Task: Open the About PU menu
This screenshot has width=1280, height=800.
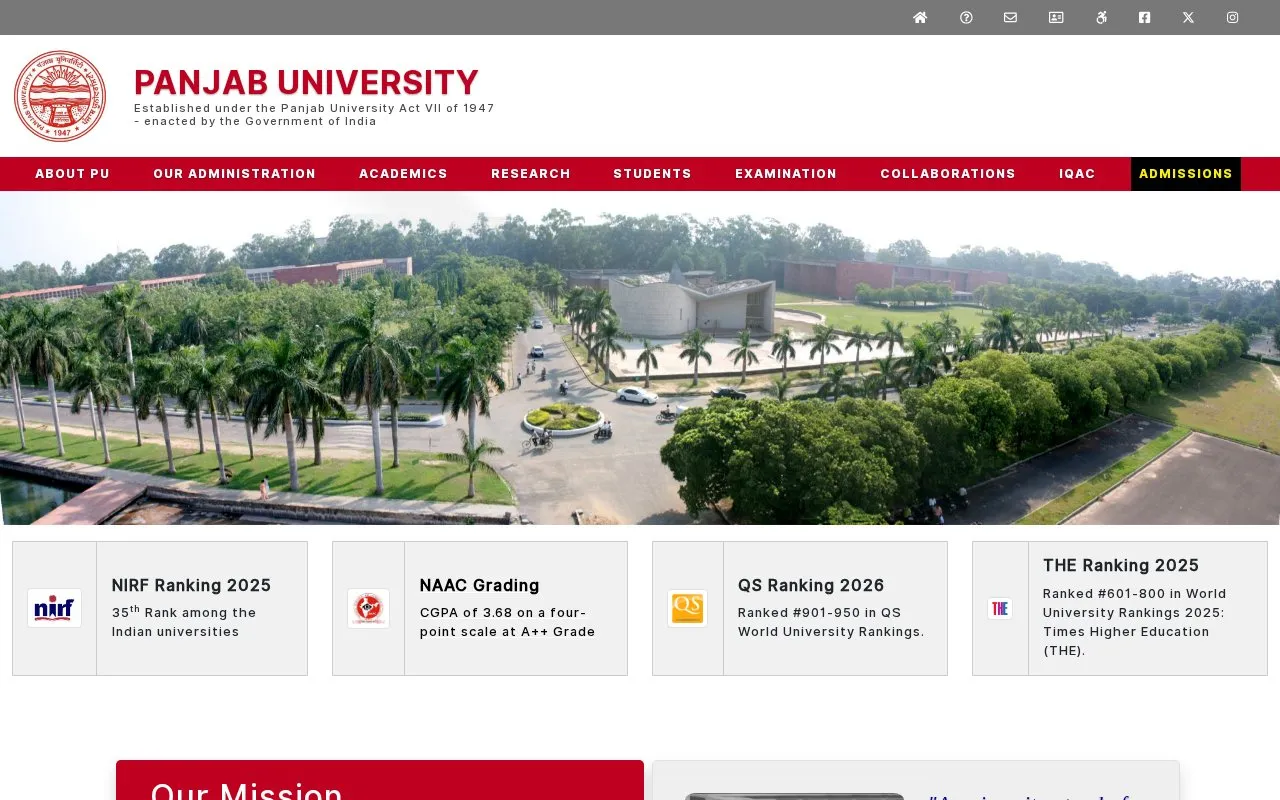Action: pyautogui.click(x=73, y=174)
